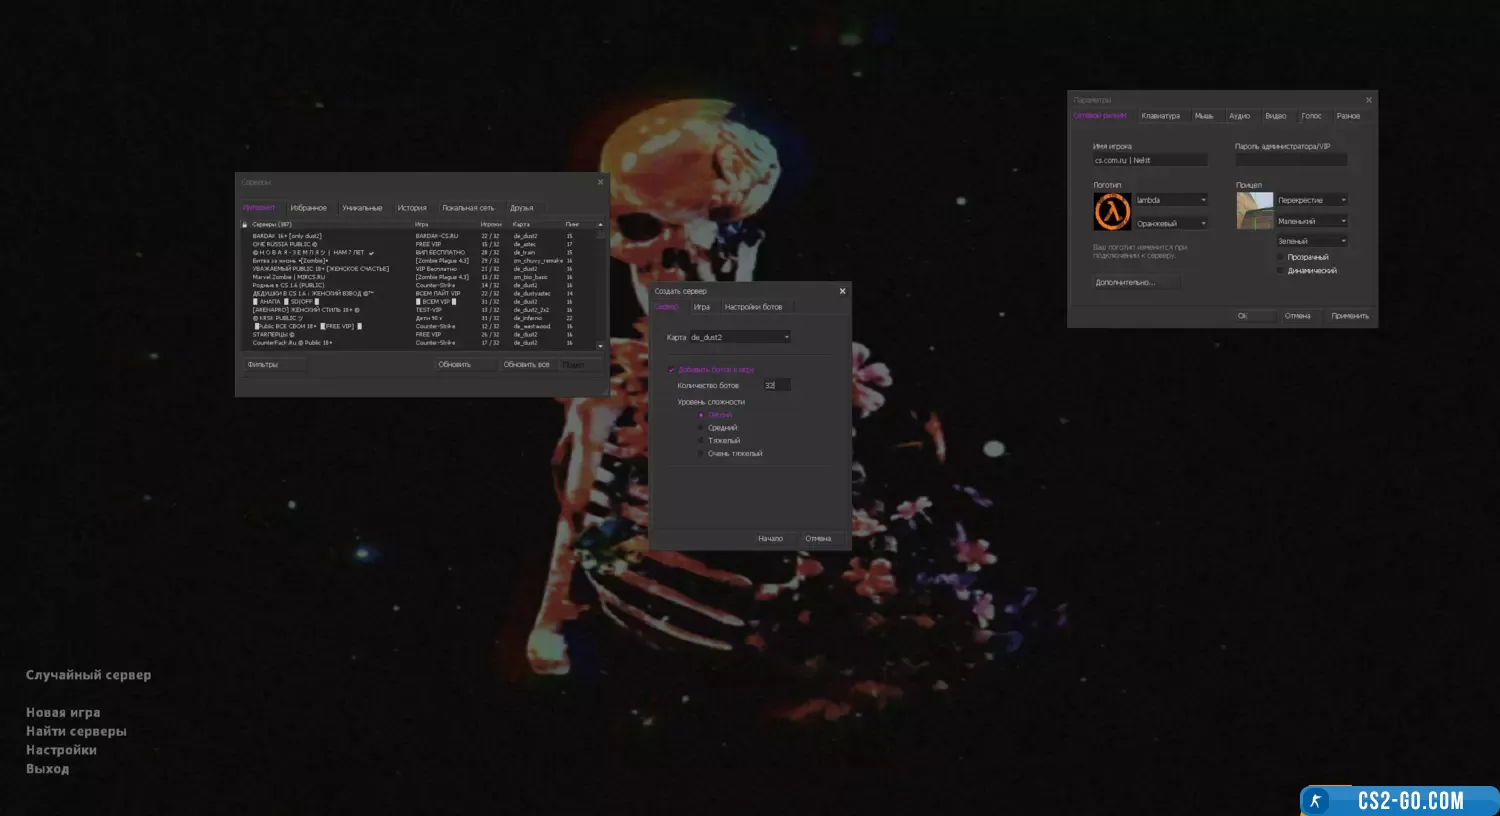
Task: Click the crosshair preview thumbnail
Action: pos(1254,211)
